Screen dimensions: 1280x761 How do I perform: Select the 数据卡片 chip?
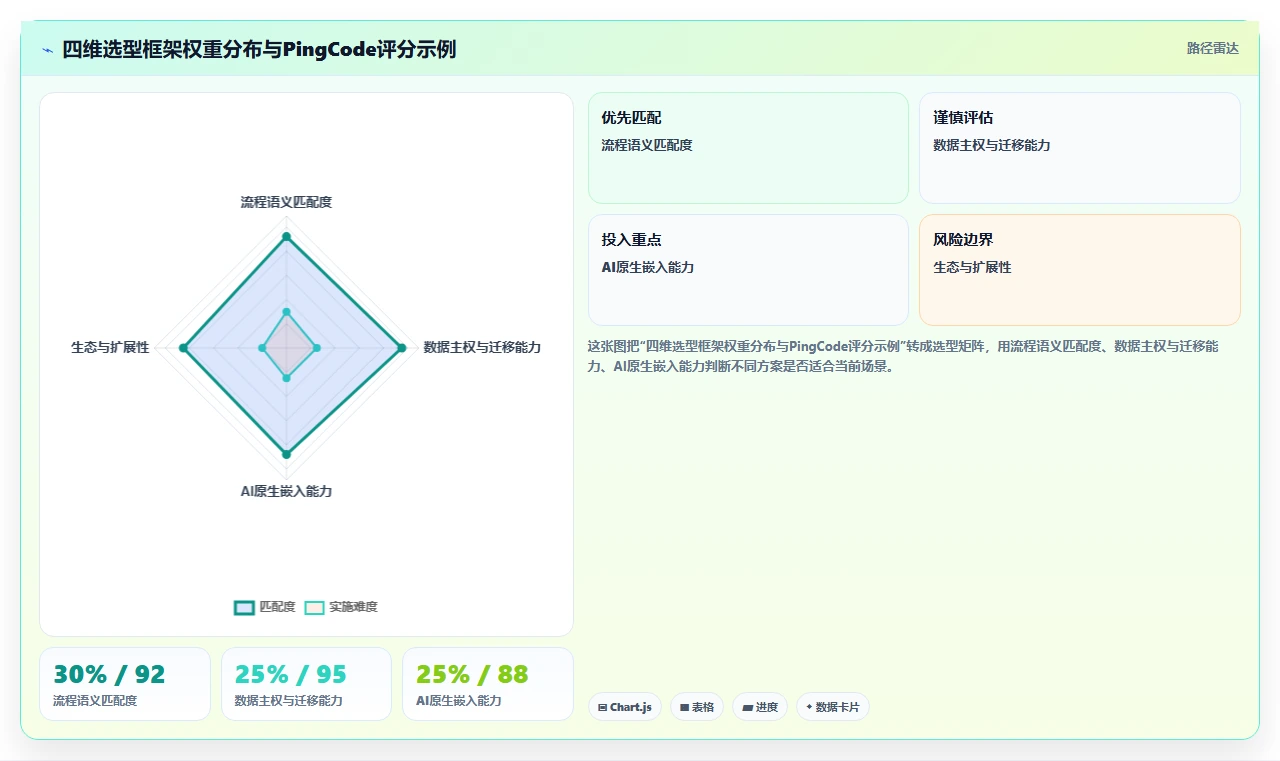click(833, 707)
